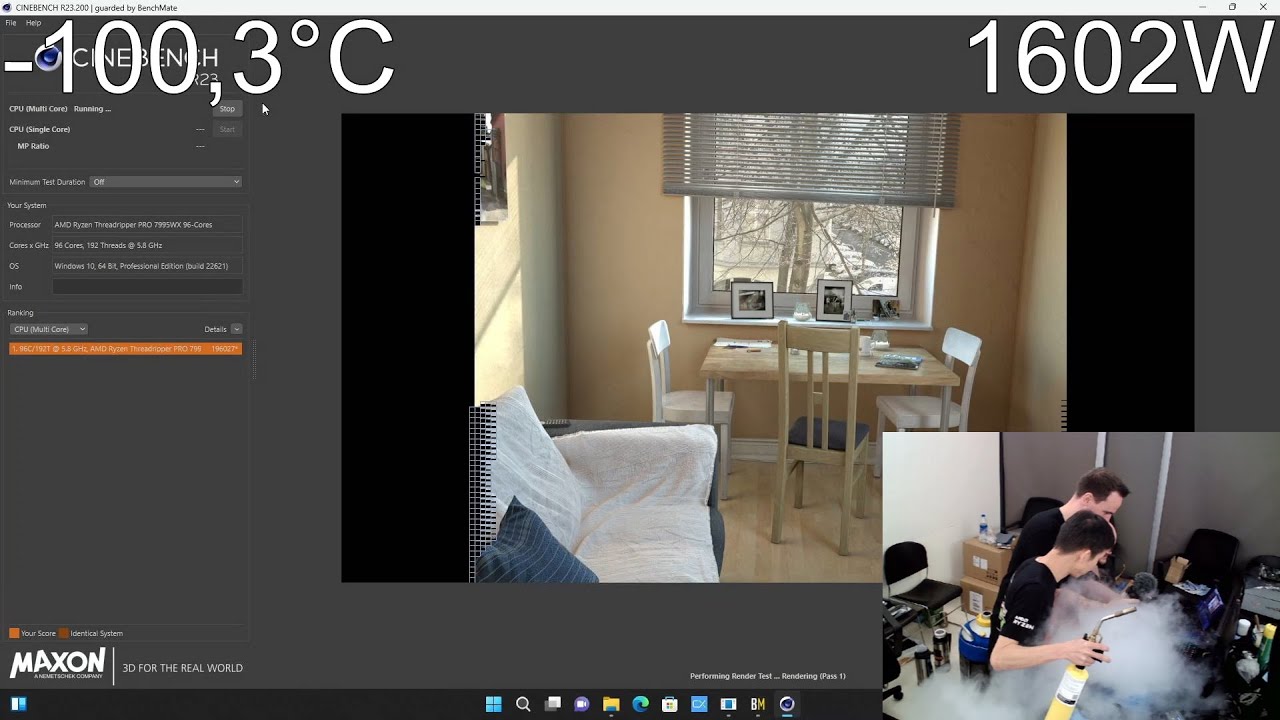1280x720 pixels.
Task: Click the Identical System legend swatch
Action: click(x=63, y=633)
